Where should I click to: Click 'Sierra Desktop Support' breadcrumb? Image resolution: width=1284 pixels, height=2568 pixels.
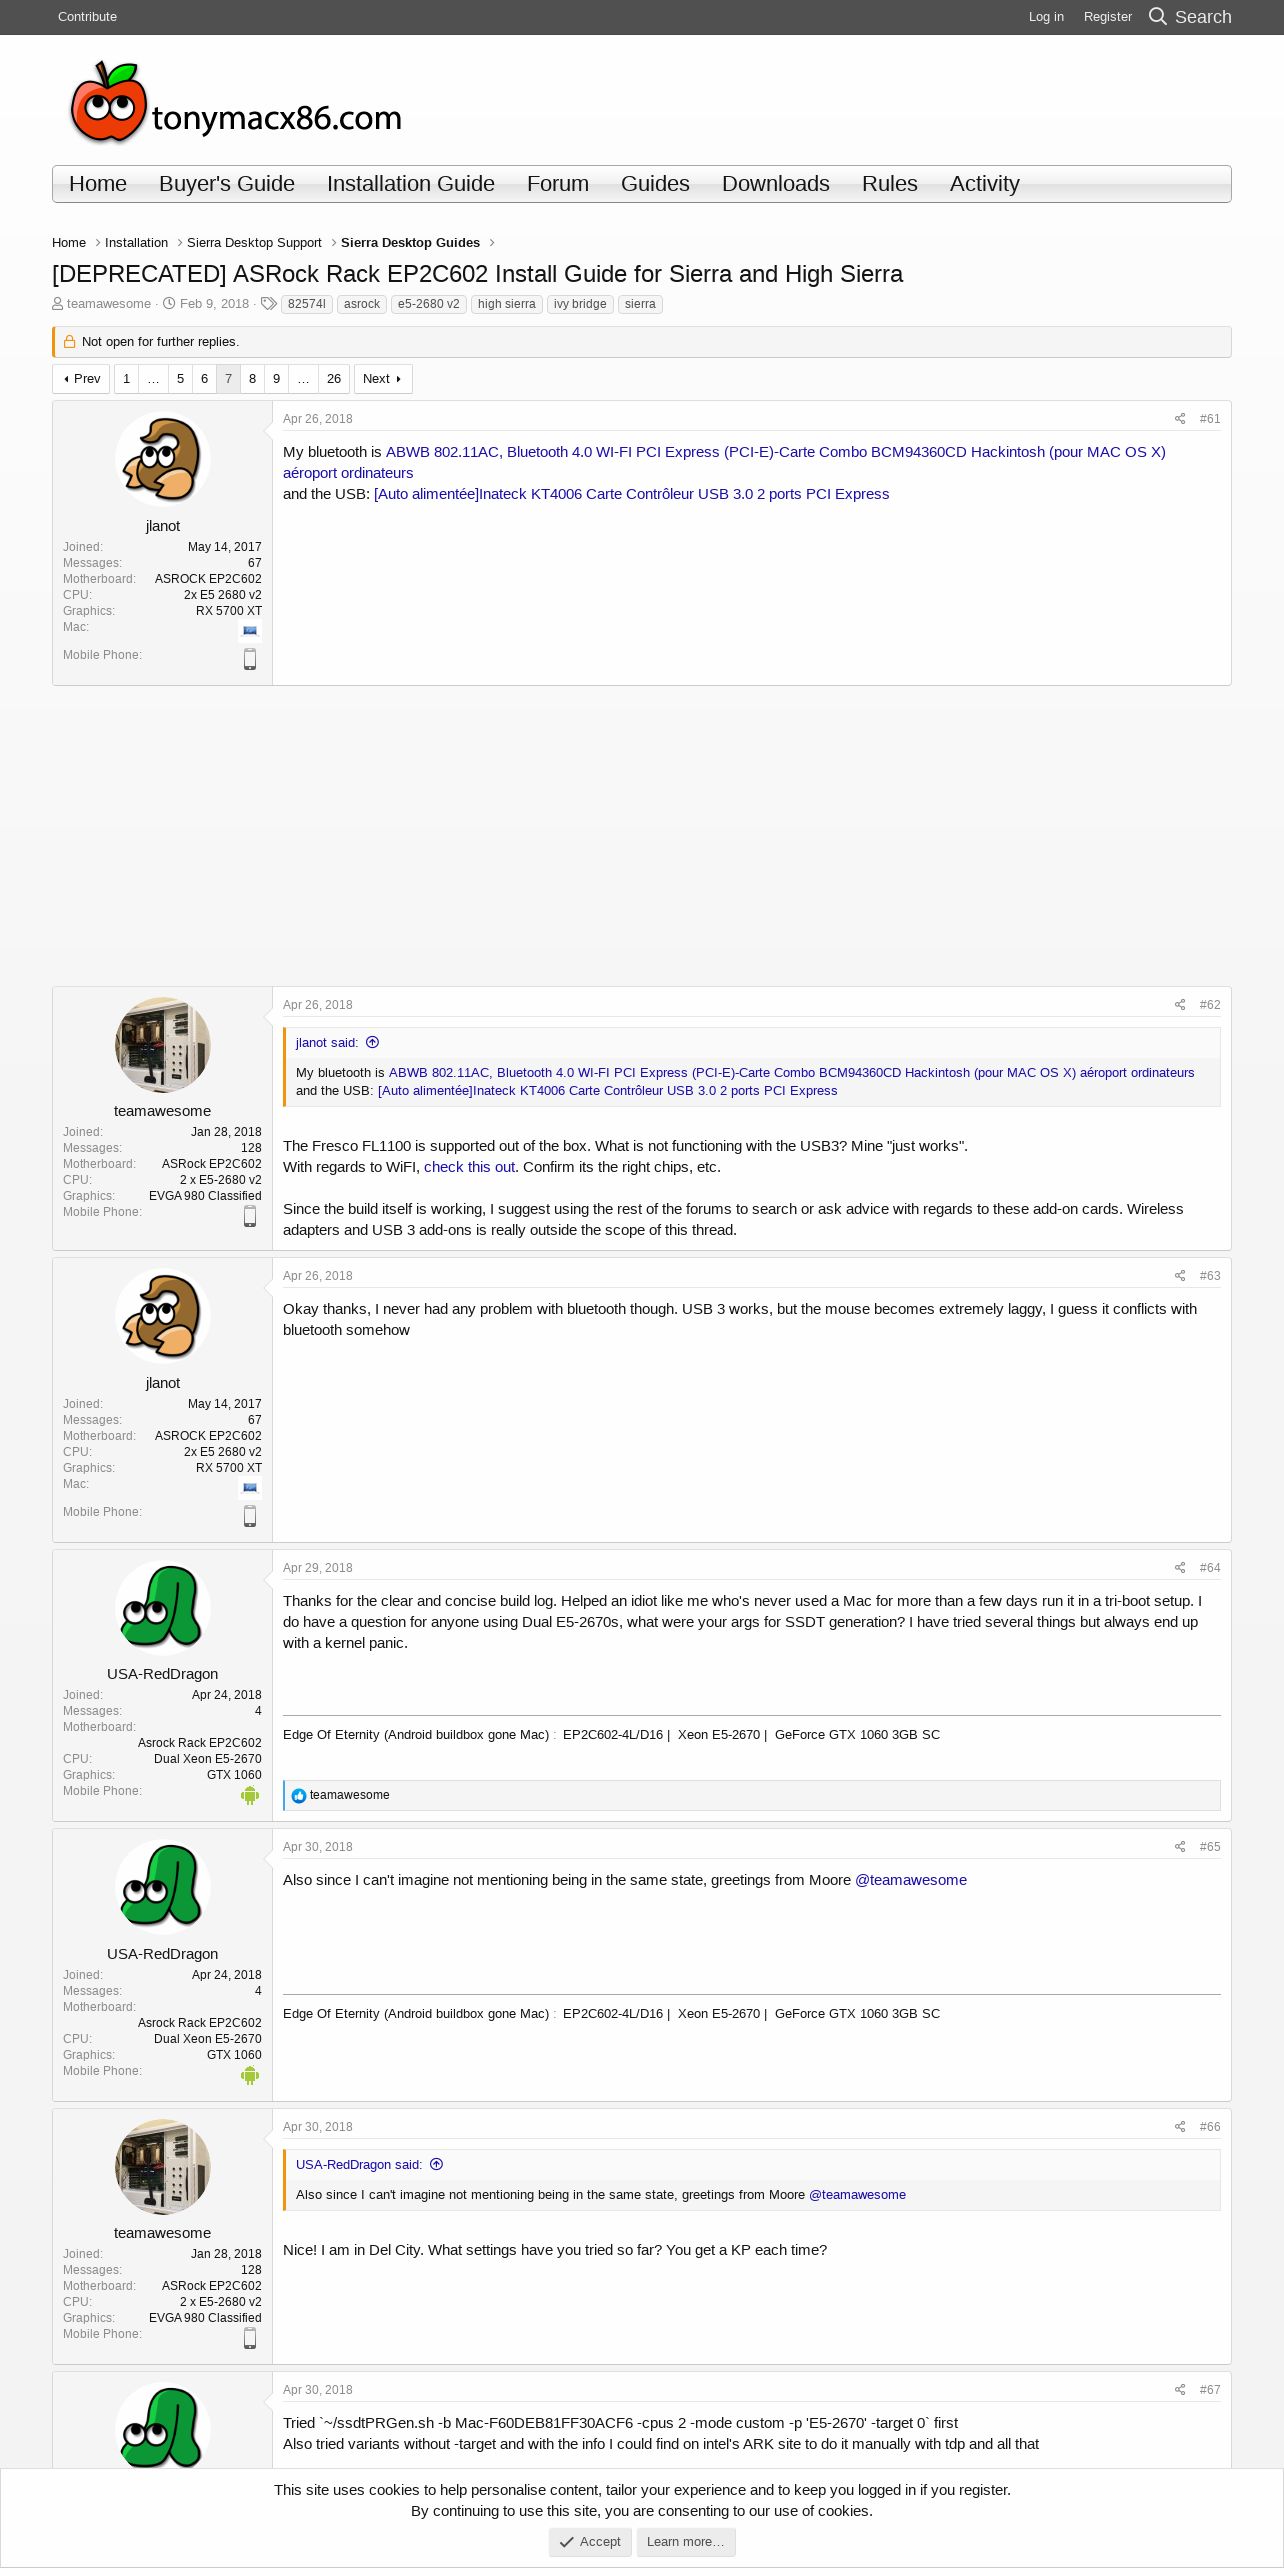[254, 243]
